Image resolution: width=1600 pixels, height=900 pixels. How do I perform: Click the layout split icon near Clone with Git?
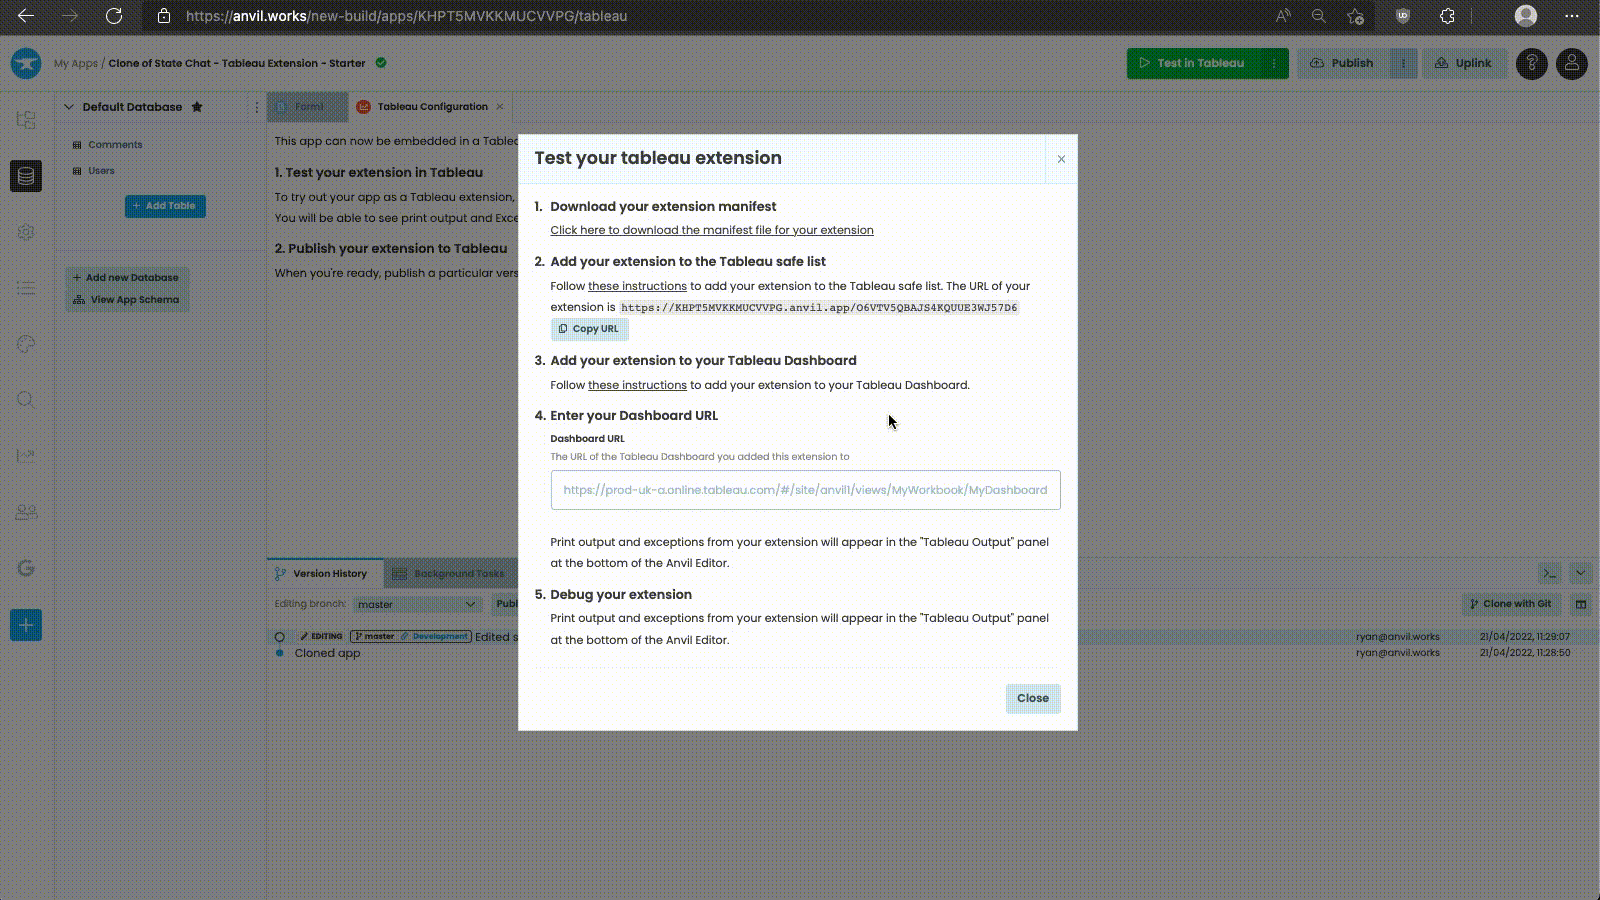1580,604
